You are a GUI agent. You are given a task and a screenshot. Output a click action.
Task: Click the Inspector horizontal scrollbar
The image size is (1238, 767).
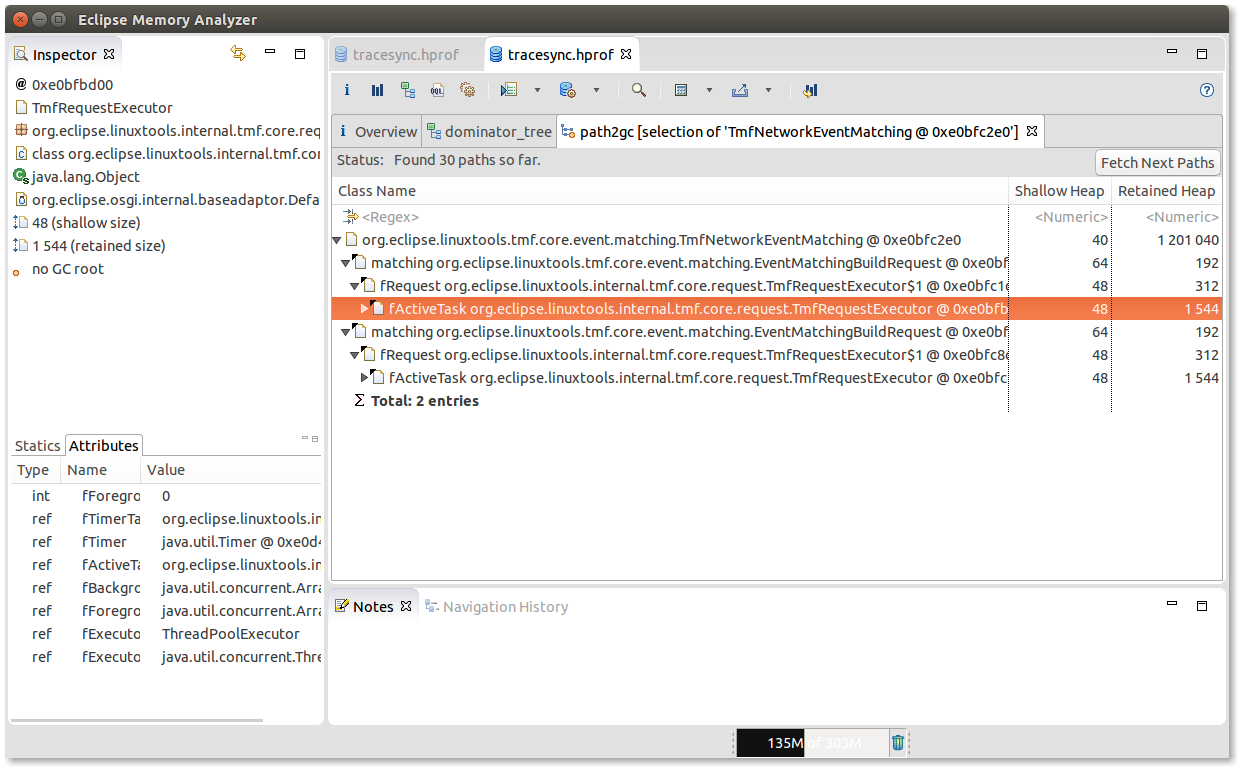[136, 720]
